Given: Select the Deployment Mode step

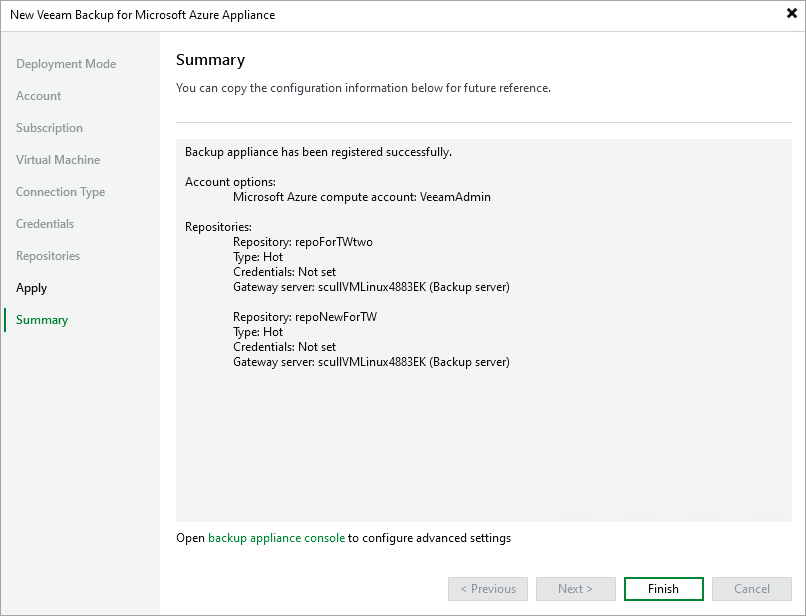Looking at the screenshot, I should tap(66, 64).
